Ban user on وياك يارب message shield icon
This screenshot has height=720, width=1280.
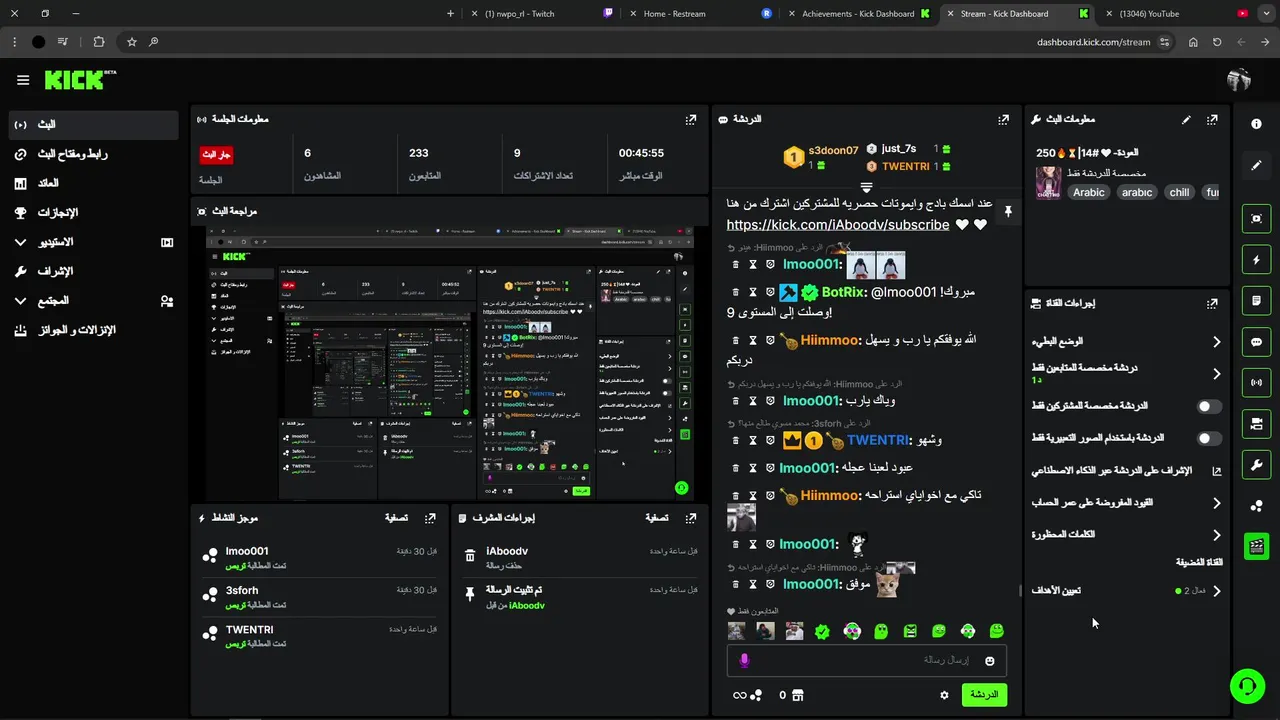770,402
